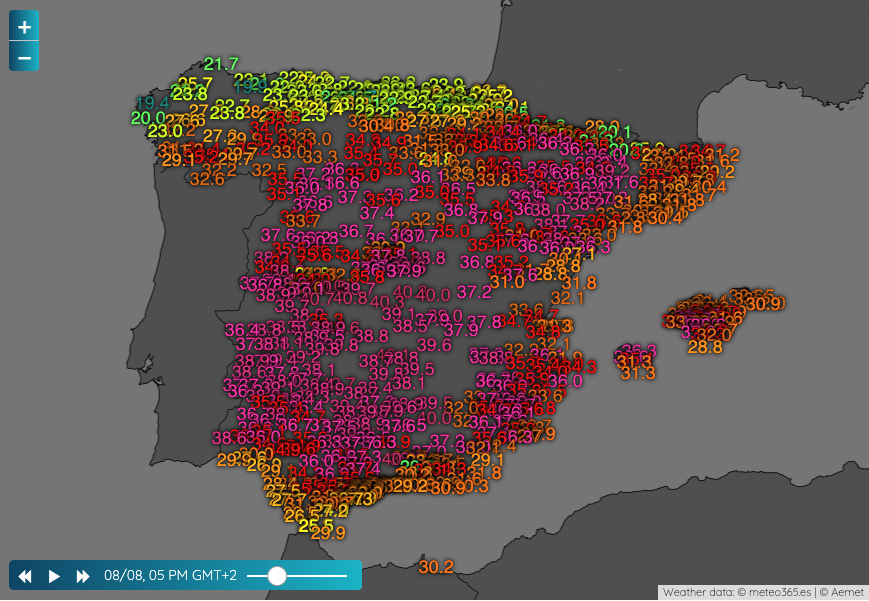Click the southern 29.9 temperature label

[x=327, y=532]
